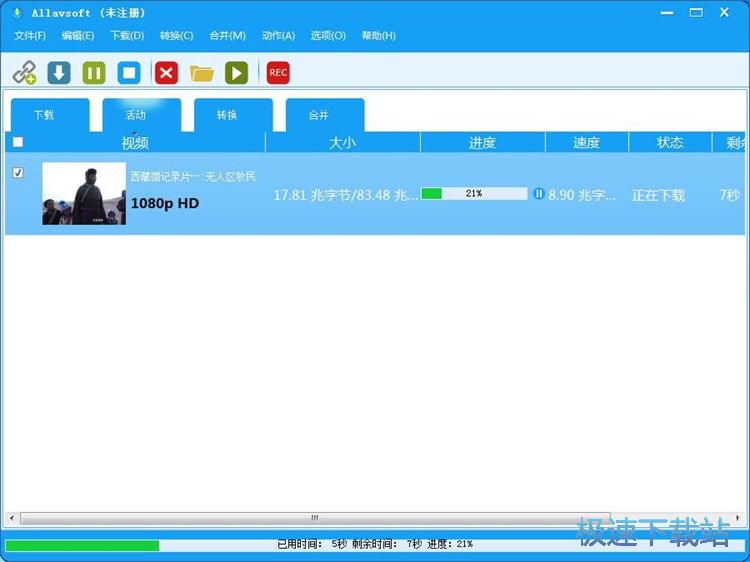Click the red REC record icon
This screenshot has height=562, width=750.
[x=278, y=73]
